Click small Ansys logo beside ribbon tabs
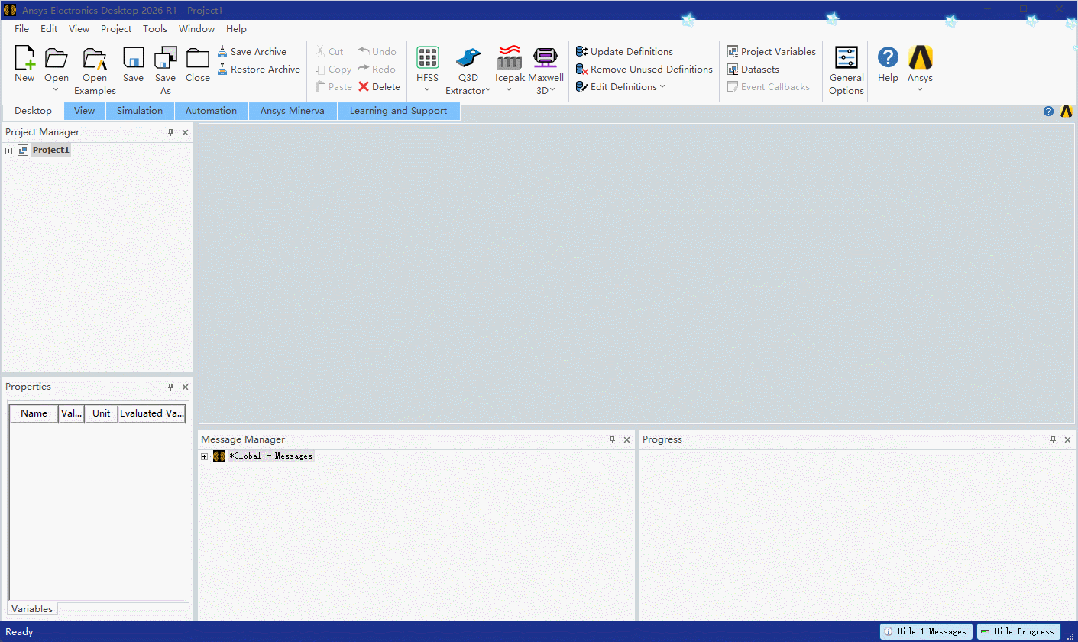 1066,111
